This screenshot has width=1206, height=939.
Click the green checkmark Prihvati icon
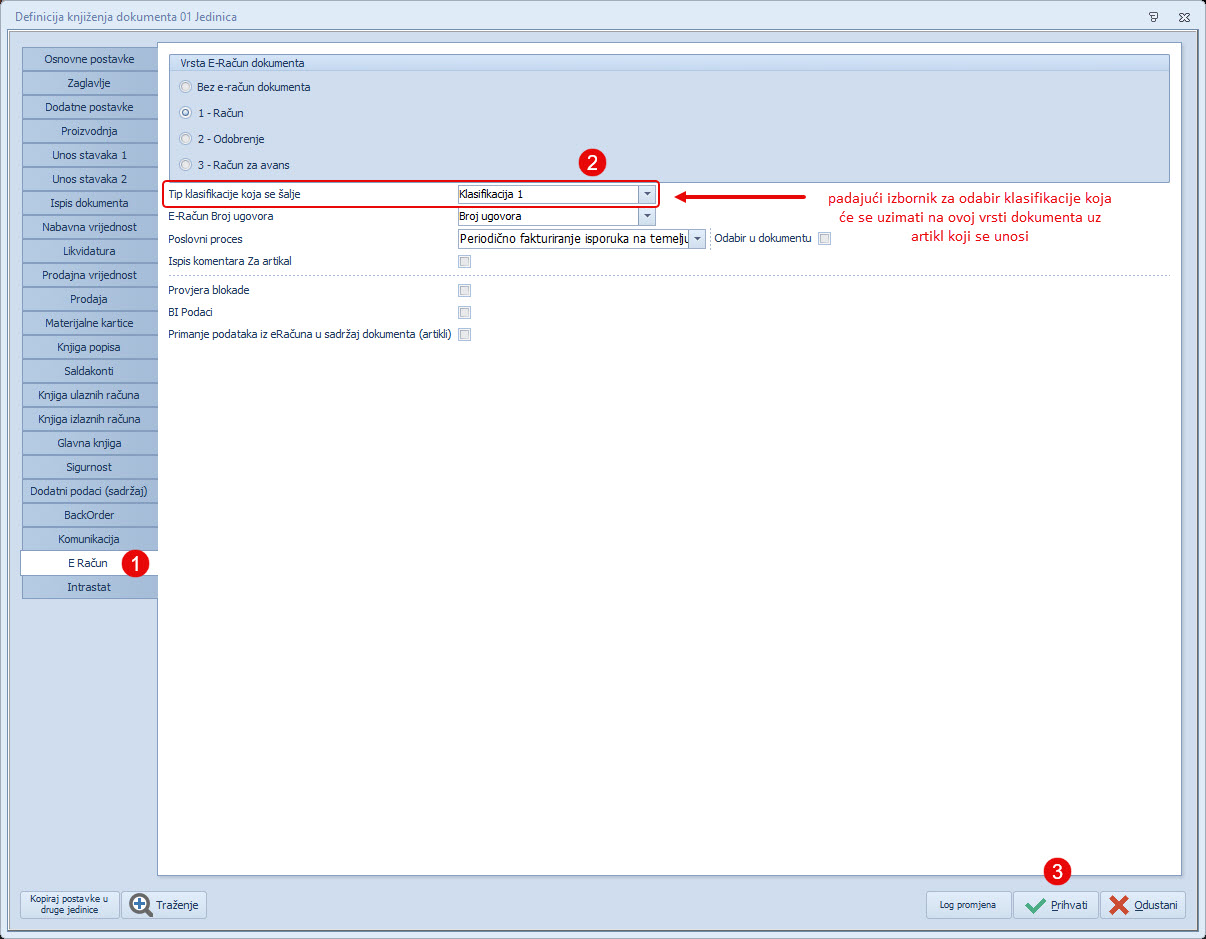tap(1035, 905)
